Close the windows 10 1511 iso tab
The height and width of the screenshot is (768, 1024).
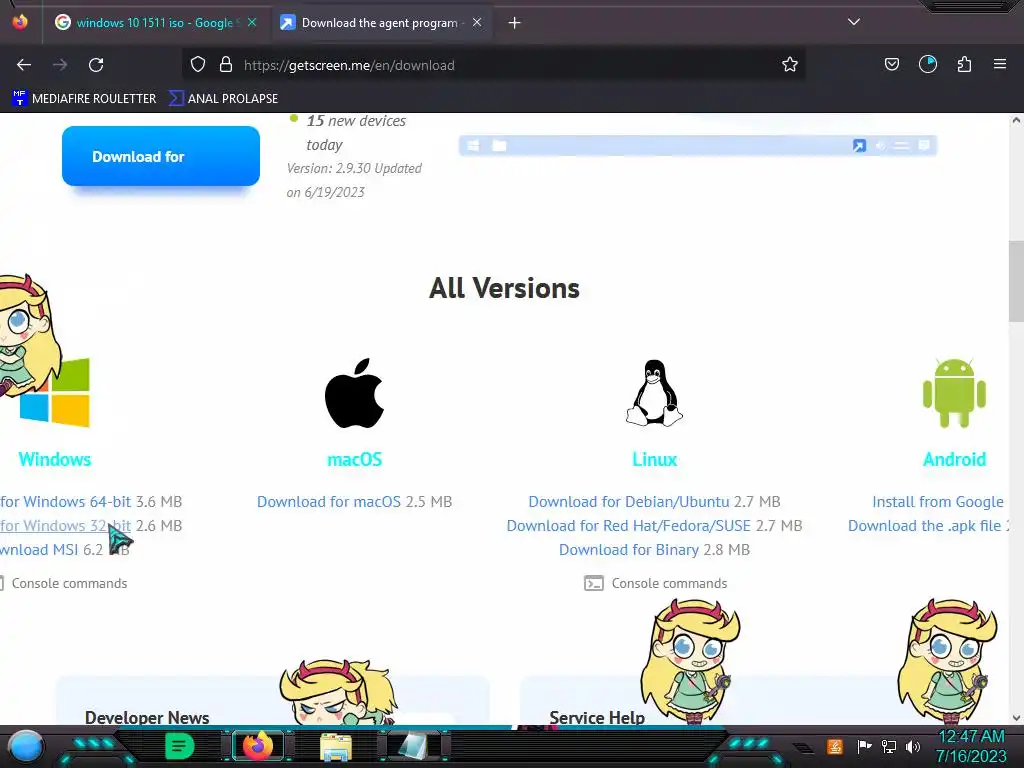[x=252, y=22]
